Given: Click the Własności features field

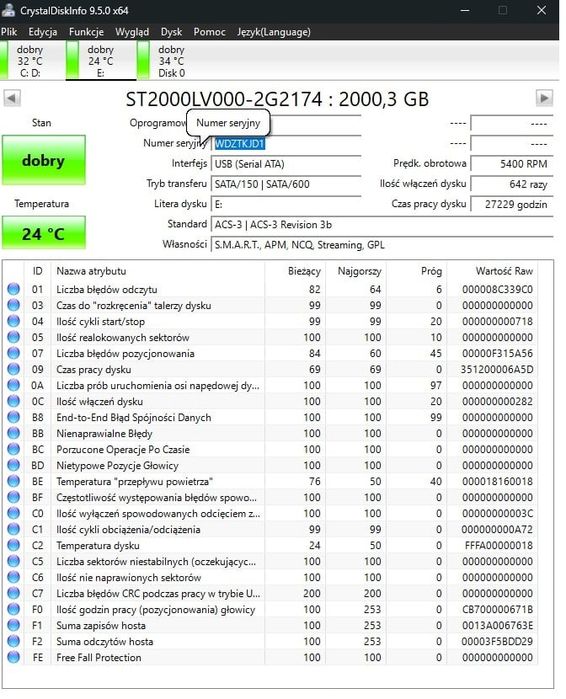Looking at the screenshot, I should click(381, 245).
